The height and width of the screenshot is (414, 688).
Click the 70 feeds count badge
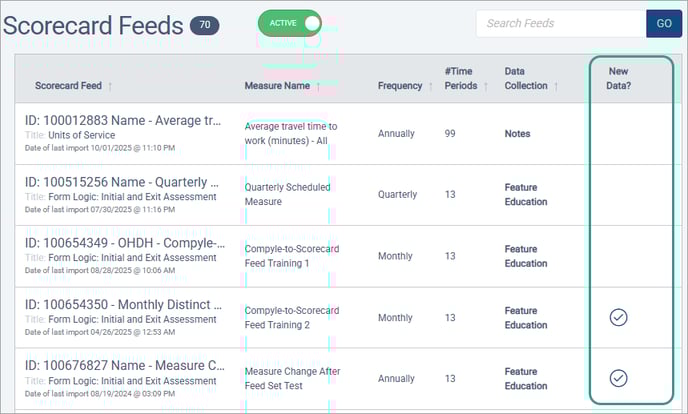tap(205, 25)
